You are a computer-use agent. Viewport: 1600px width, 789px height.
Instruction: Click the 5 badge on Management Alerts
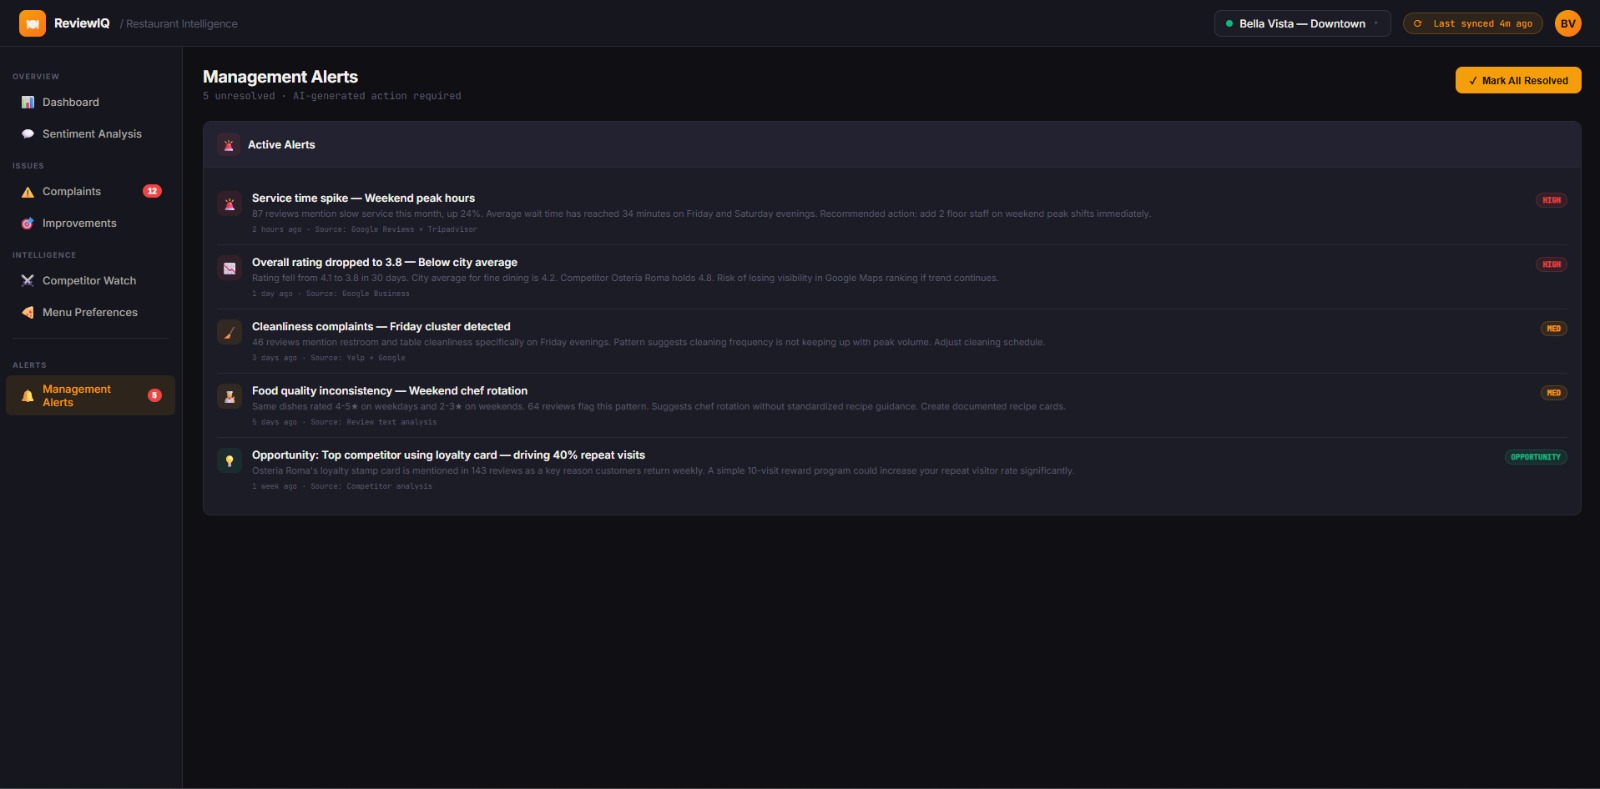(x=155, y=395)
